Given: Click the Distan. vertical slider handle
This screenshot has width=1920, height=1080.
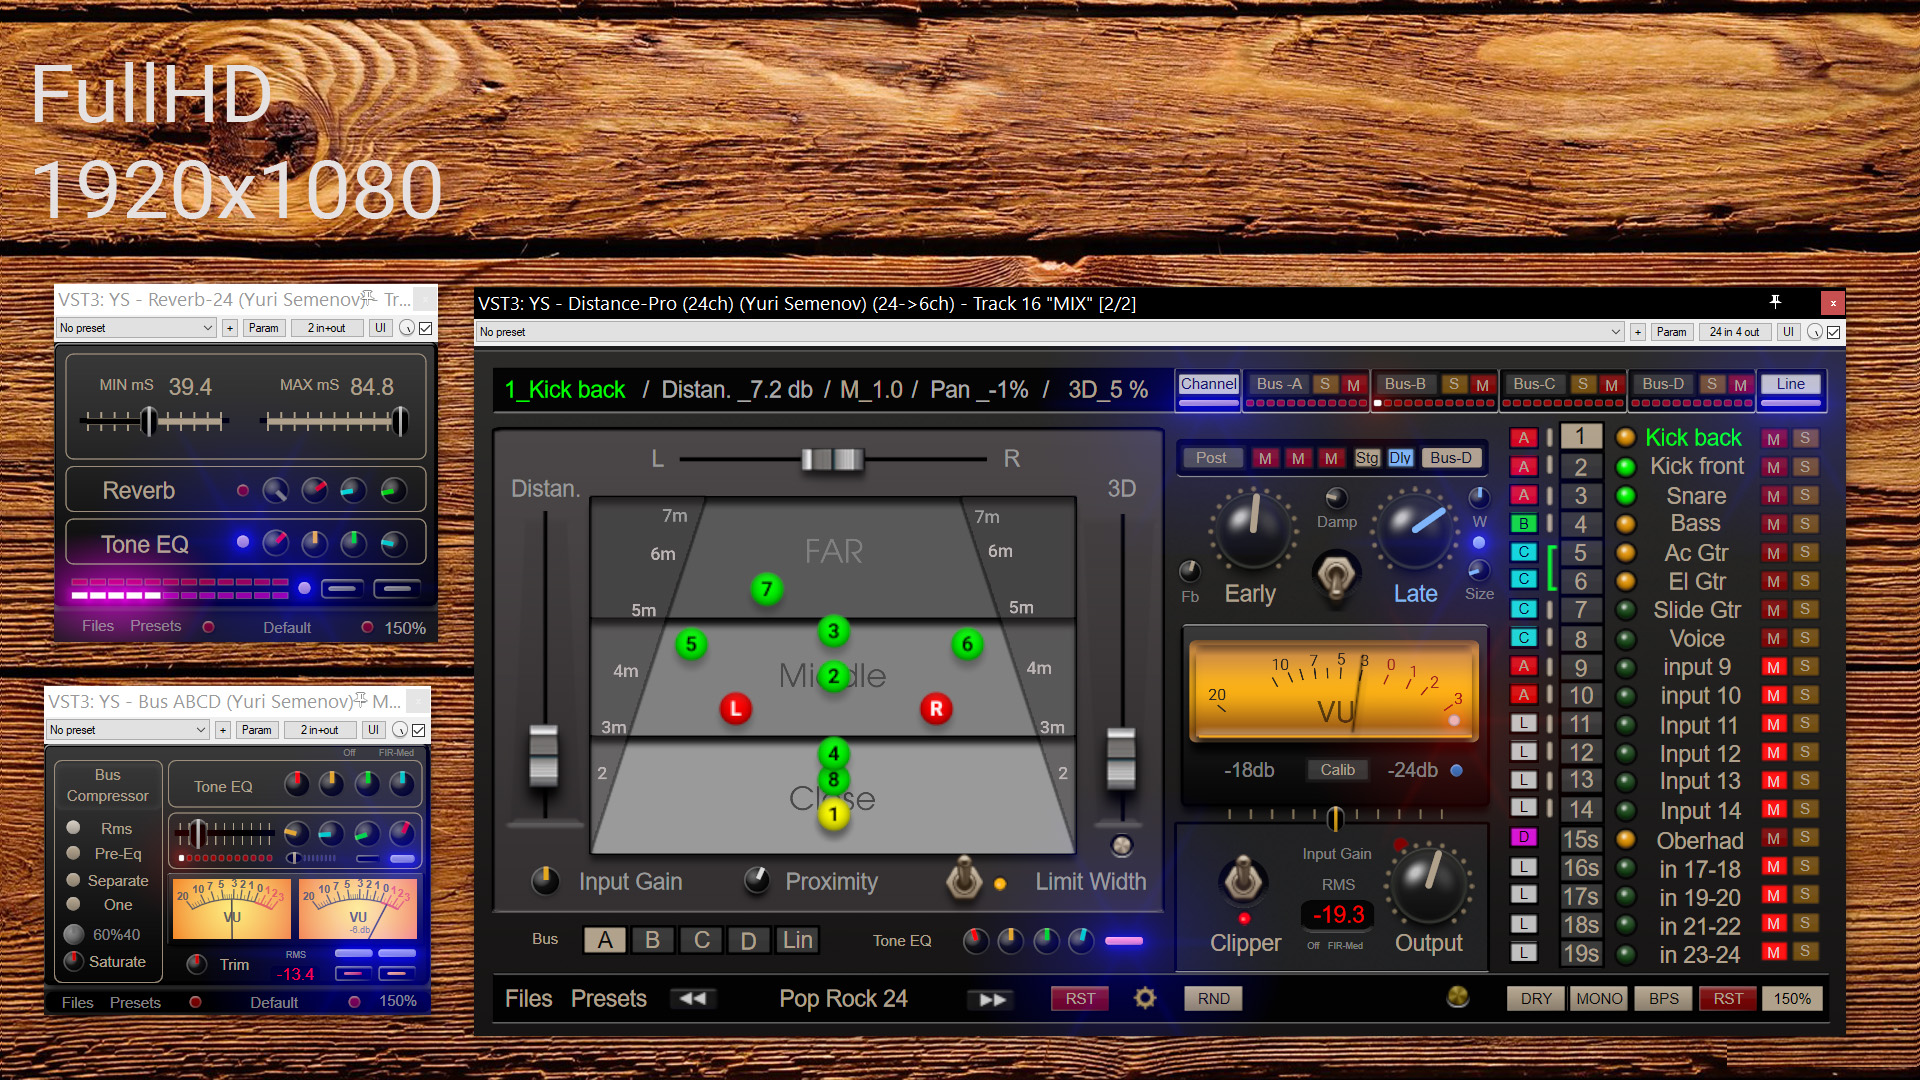Looking at the screenshot, I should [543, 755].
